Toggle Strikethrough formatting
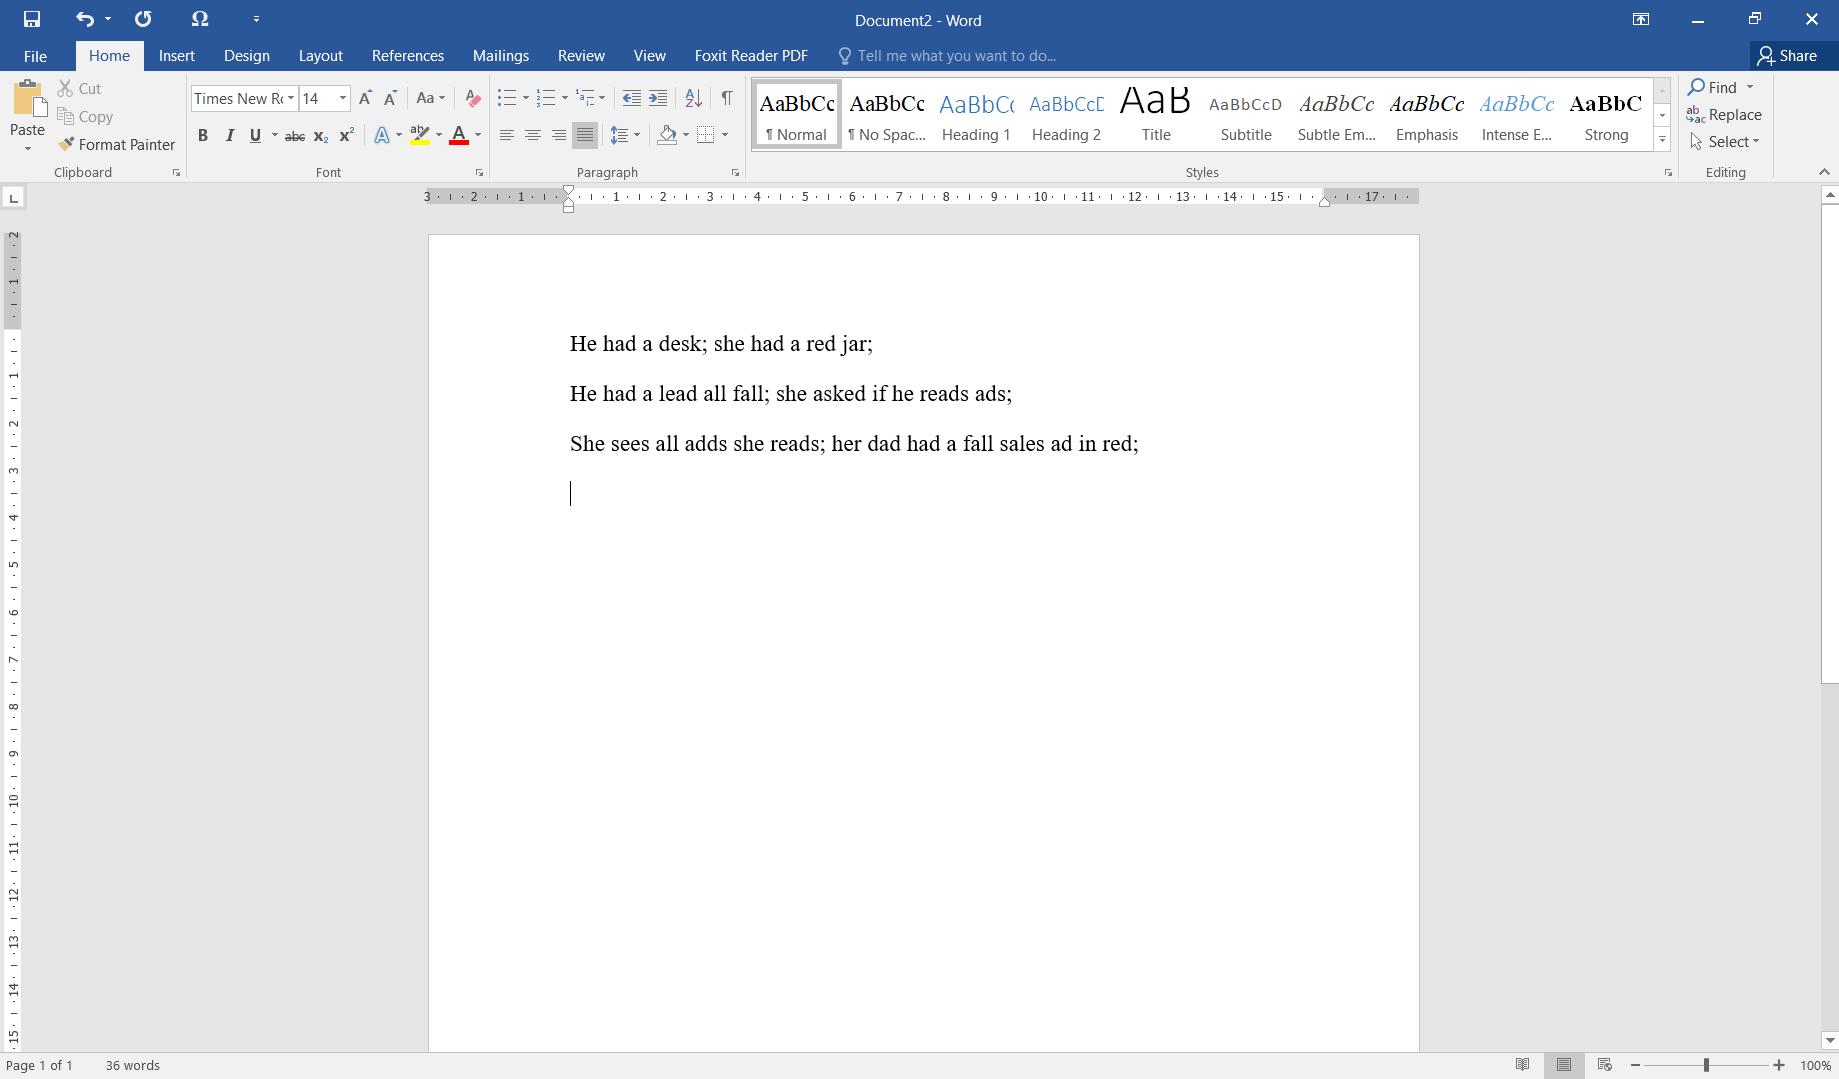This screenshot has height=1079, width=1839. point(295,135)
